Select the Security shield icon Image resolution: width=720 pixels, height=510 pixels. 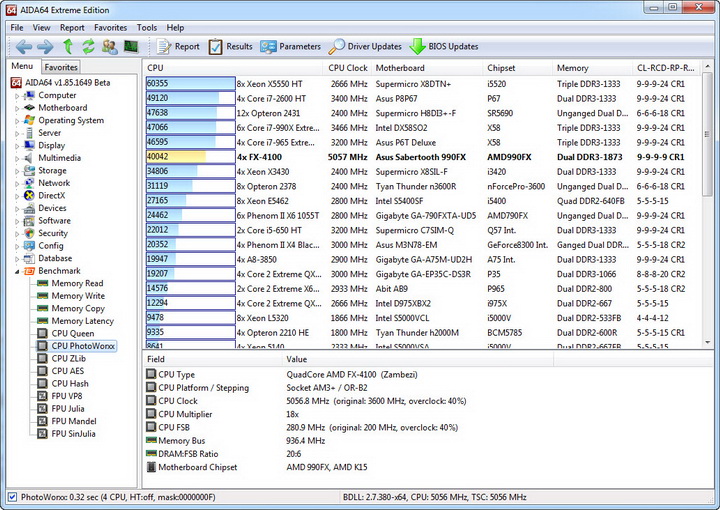29,233
